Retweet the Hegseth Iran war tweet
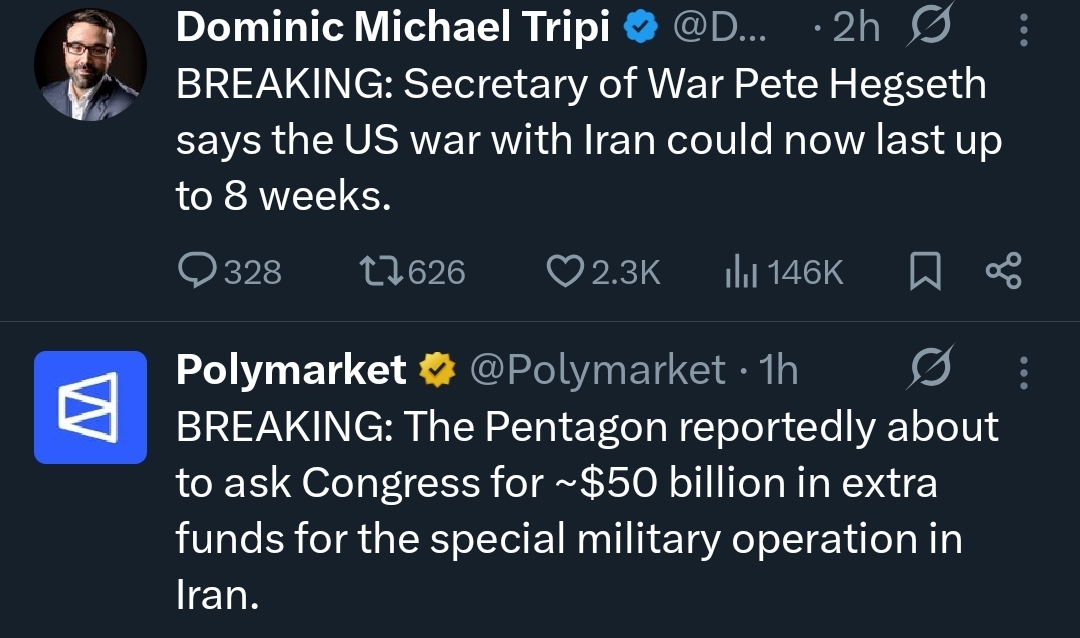 [379, 271]
